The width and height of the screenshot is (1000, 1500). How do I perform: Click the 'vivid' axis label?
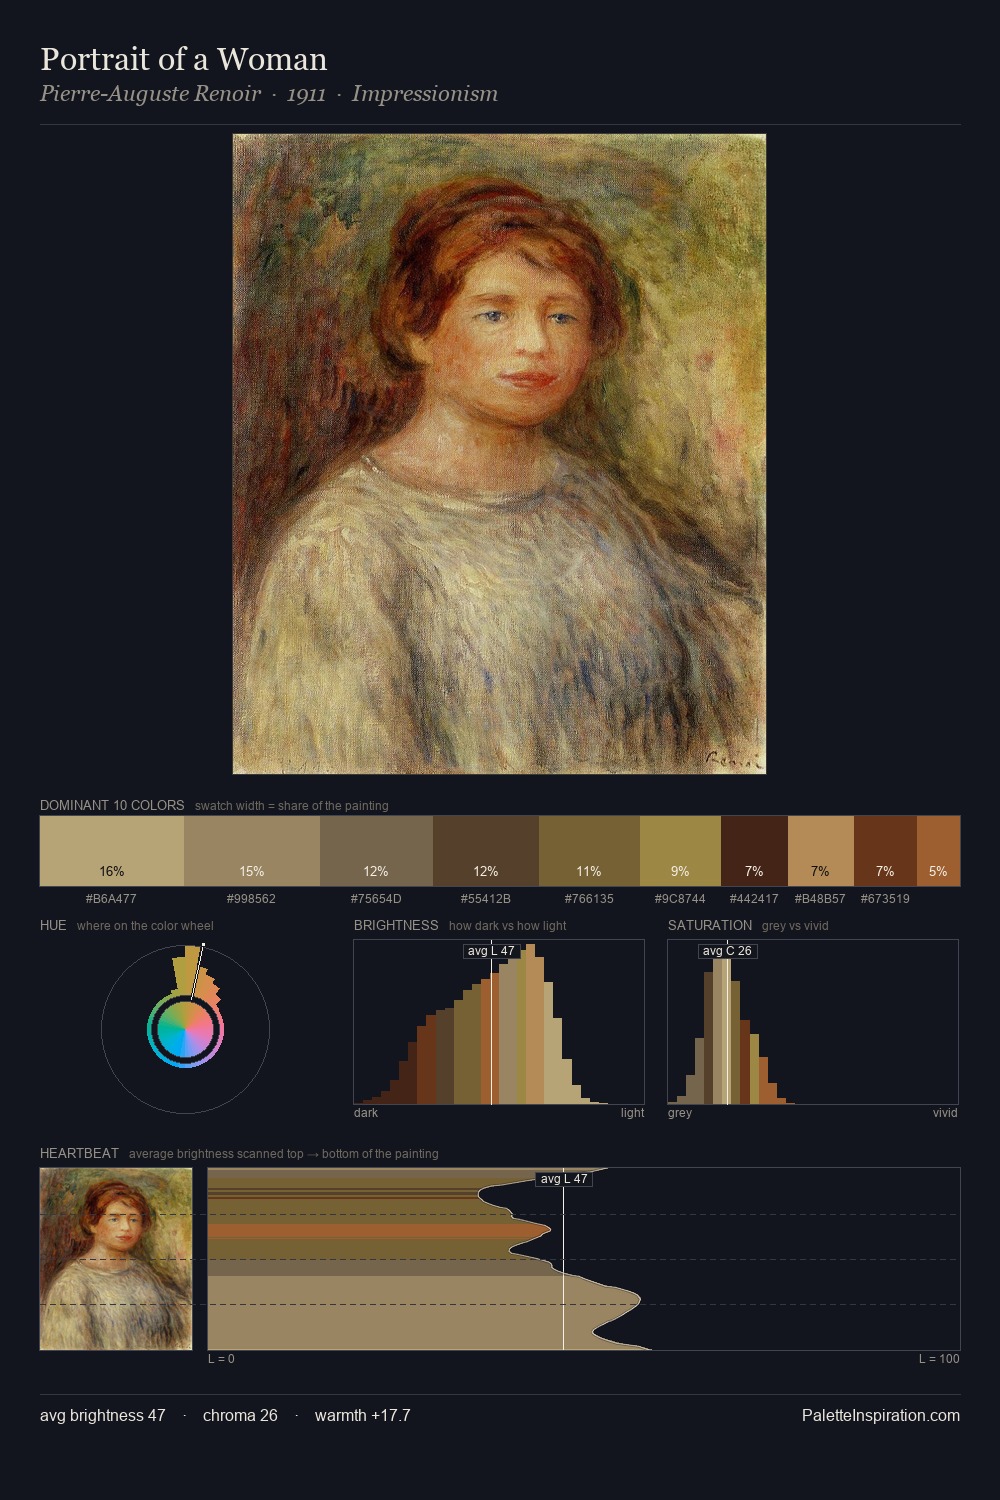(945, 1113)
